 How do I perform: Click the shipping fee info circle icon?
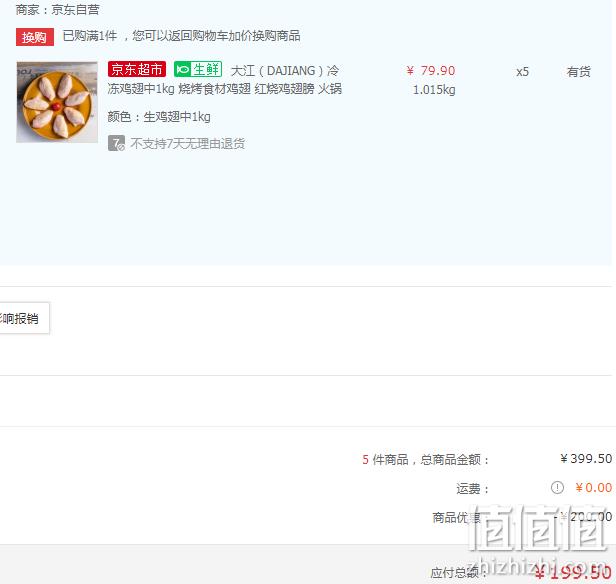pyautogui.click(x=557, y=488)
